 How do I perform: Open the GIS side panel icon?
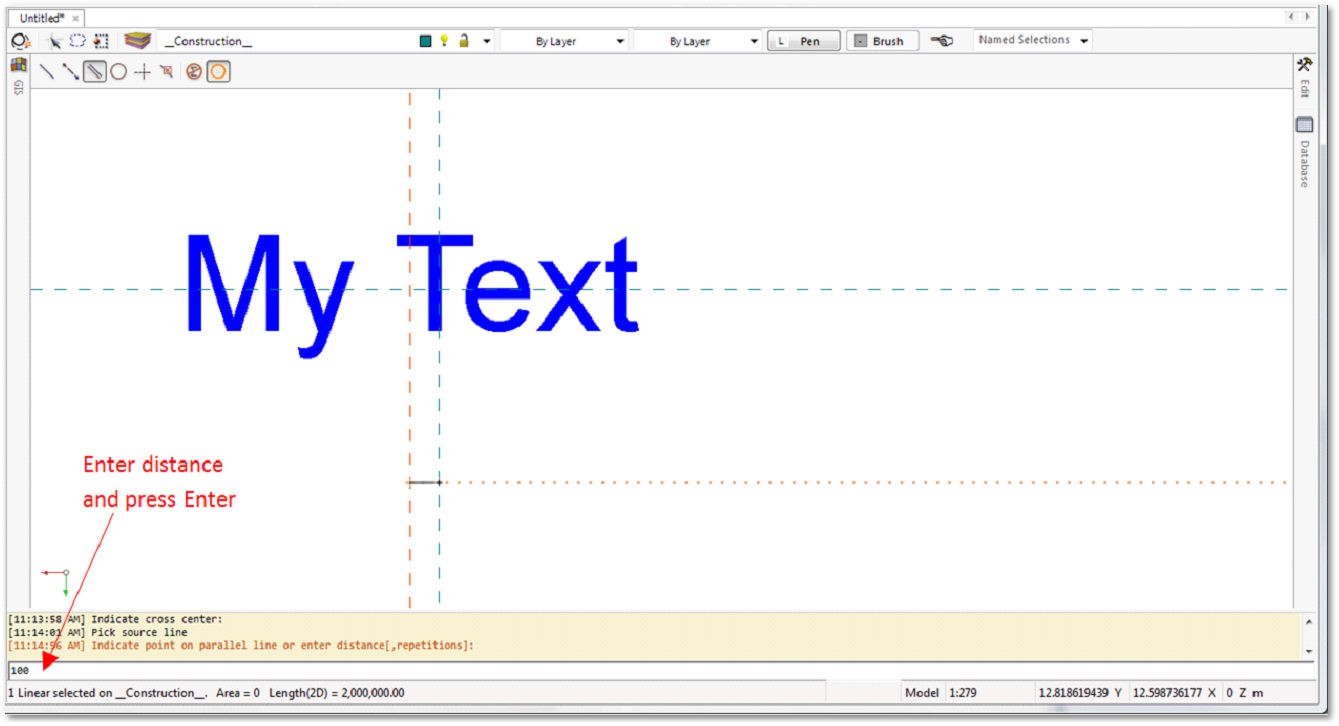(18, 65)
